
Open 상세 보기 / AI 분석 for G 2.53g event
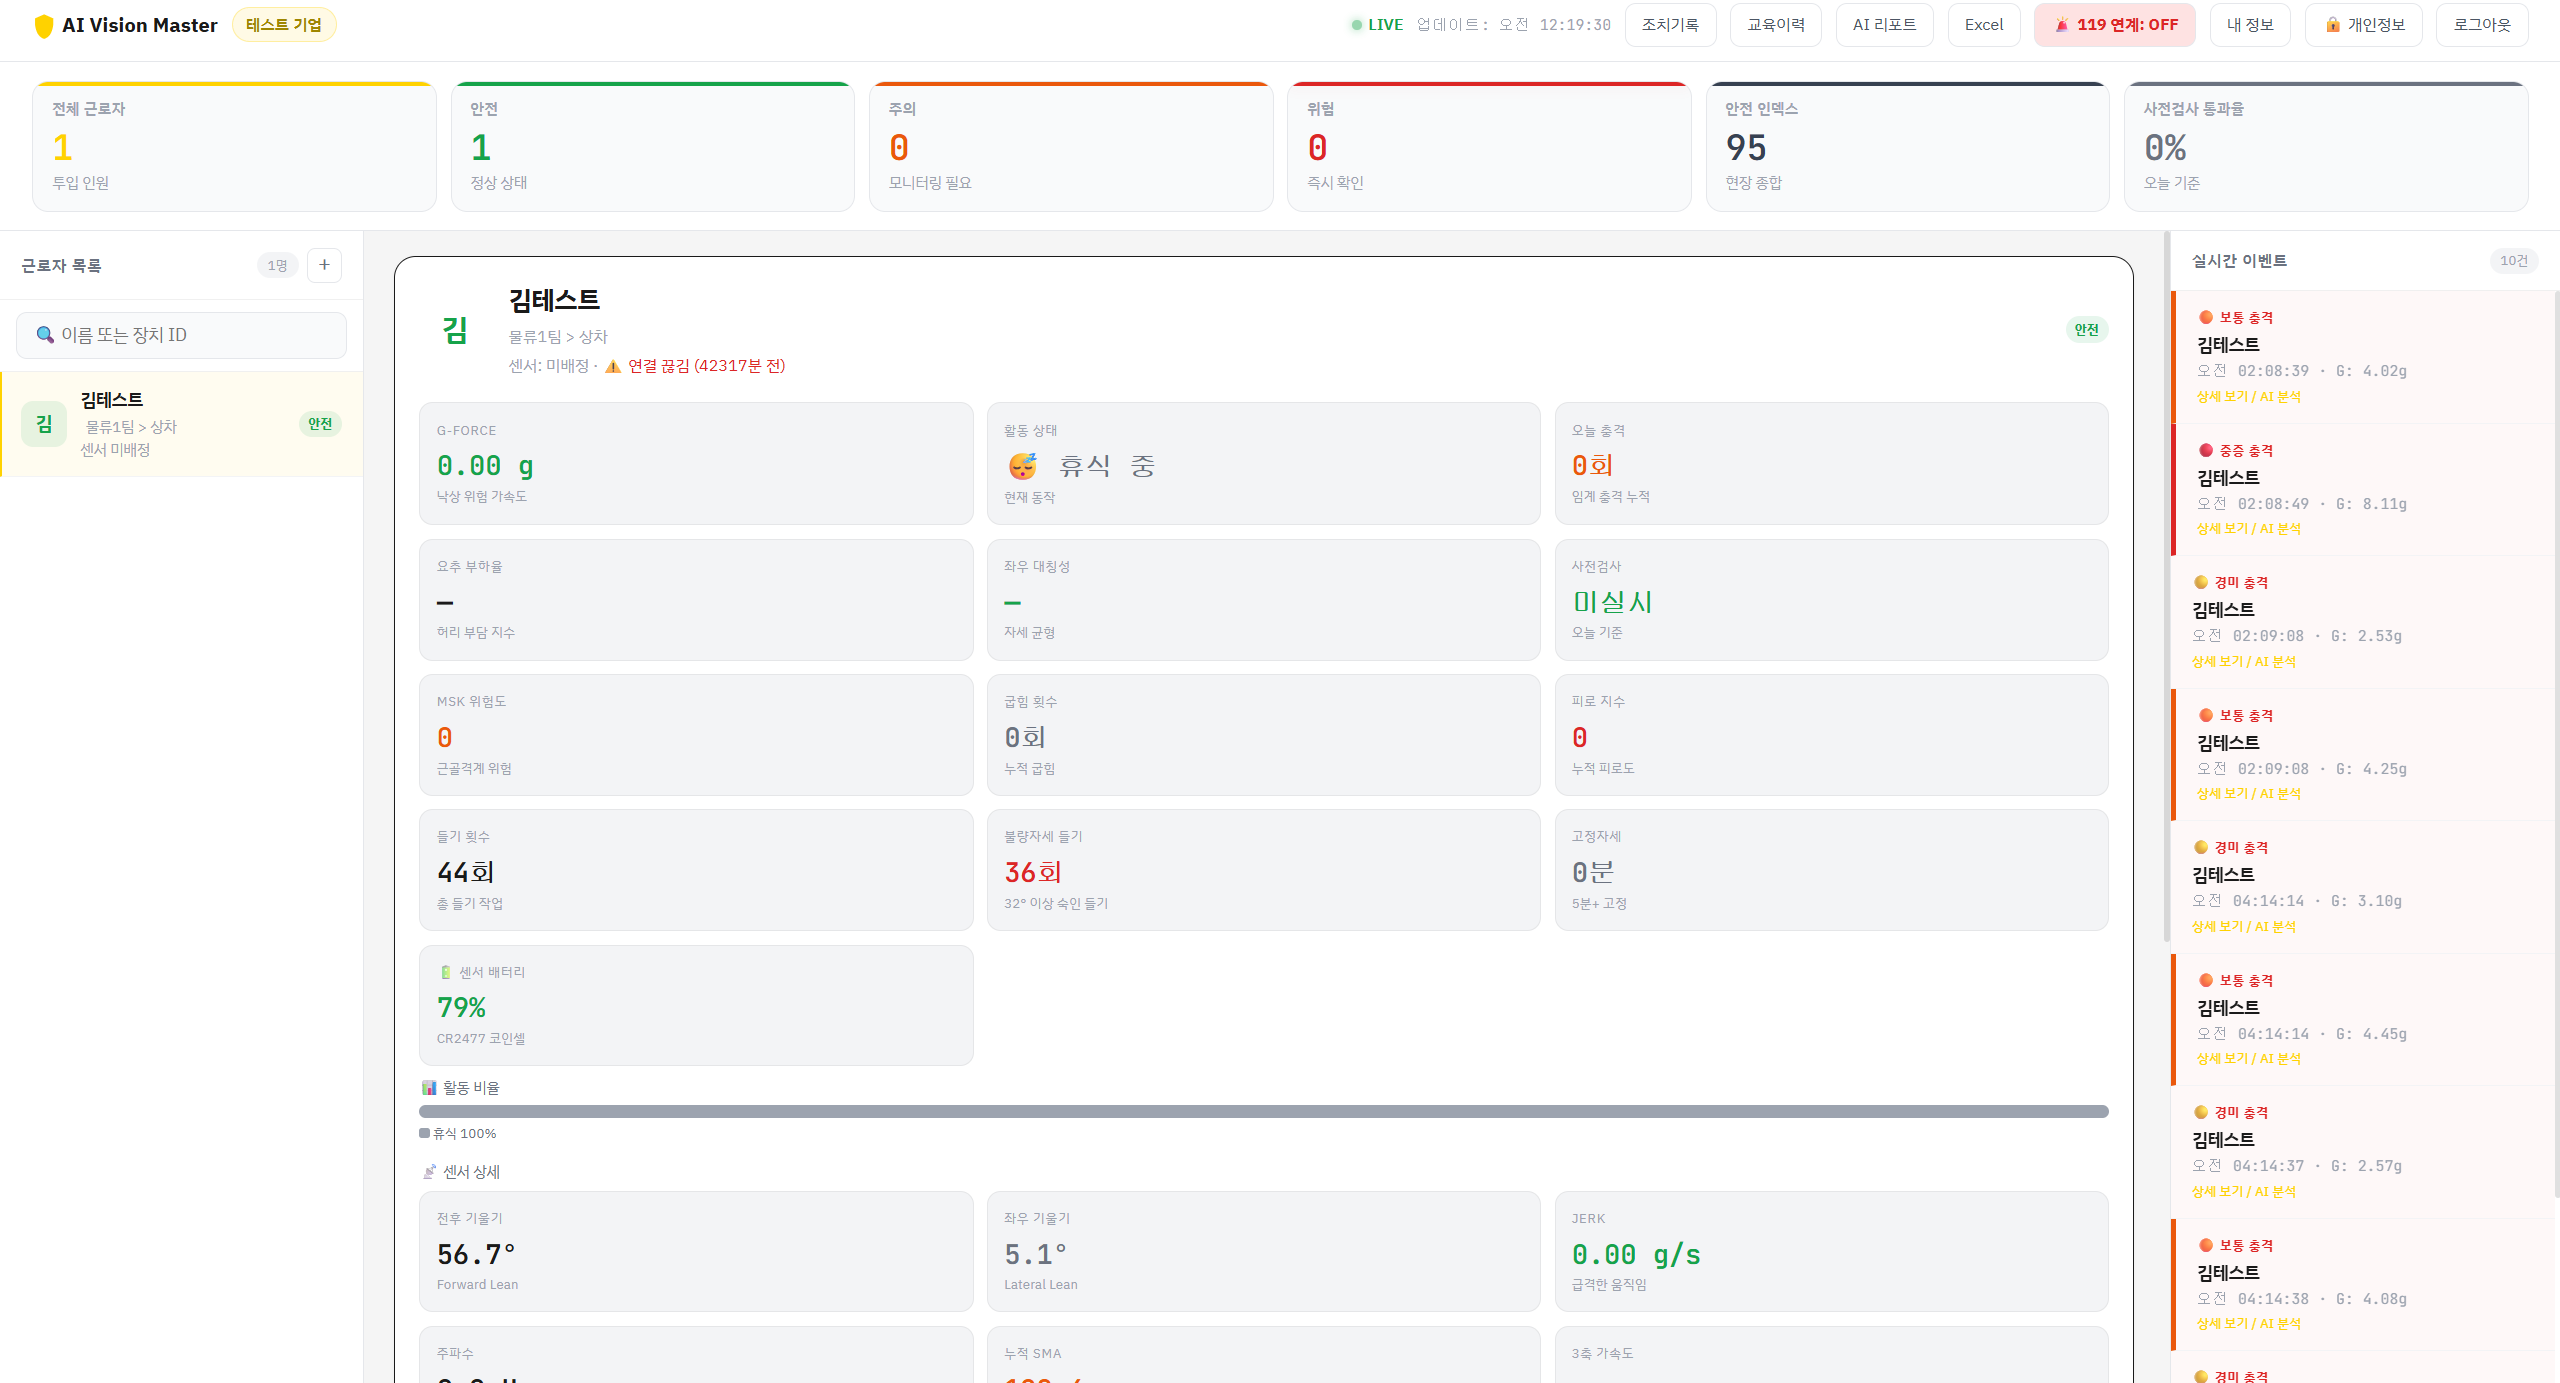[x=2243, y=662]
